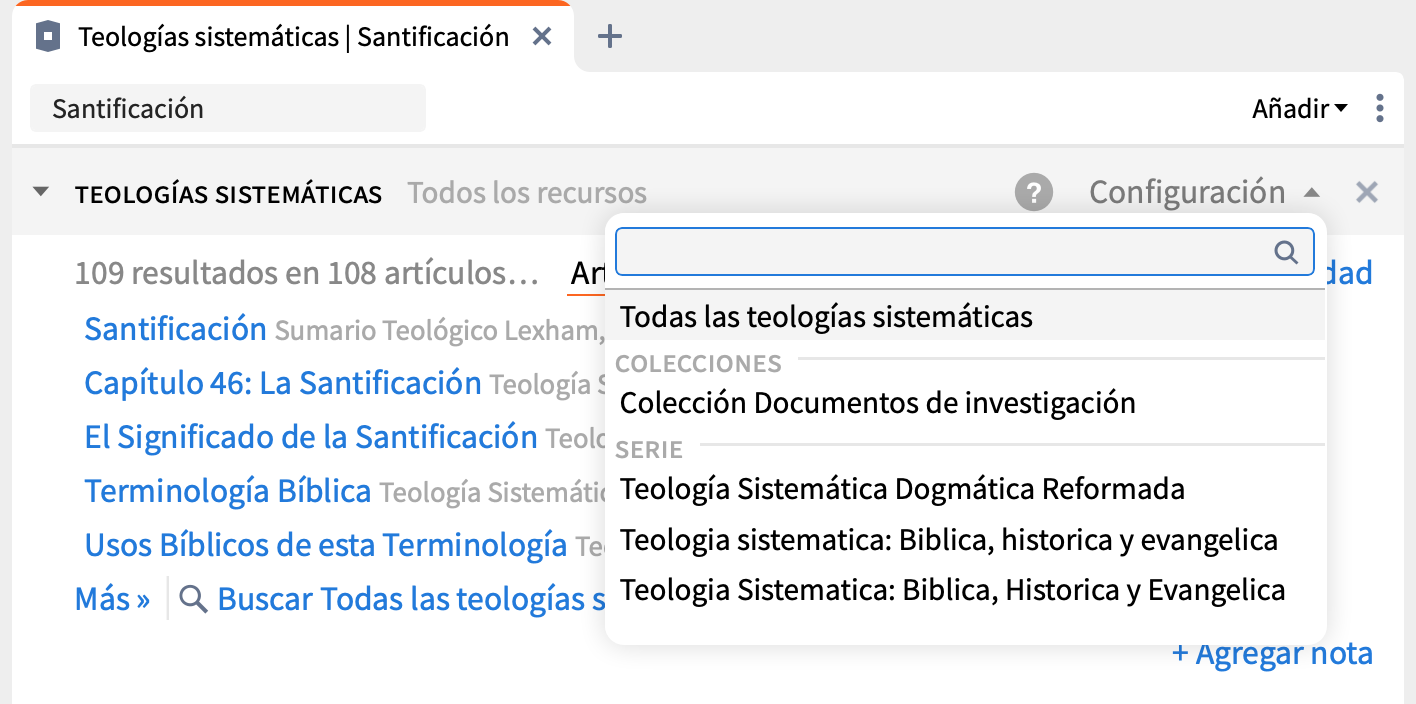Open El Significado de la Santificación
This screenshot has height=704, width=1416.
click(311, 437)
